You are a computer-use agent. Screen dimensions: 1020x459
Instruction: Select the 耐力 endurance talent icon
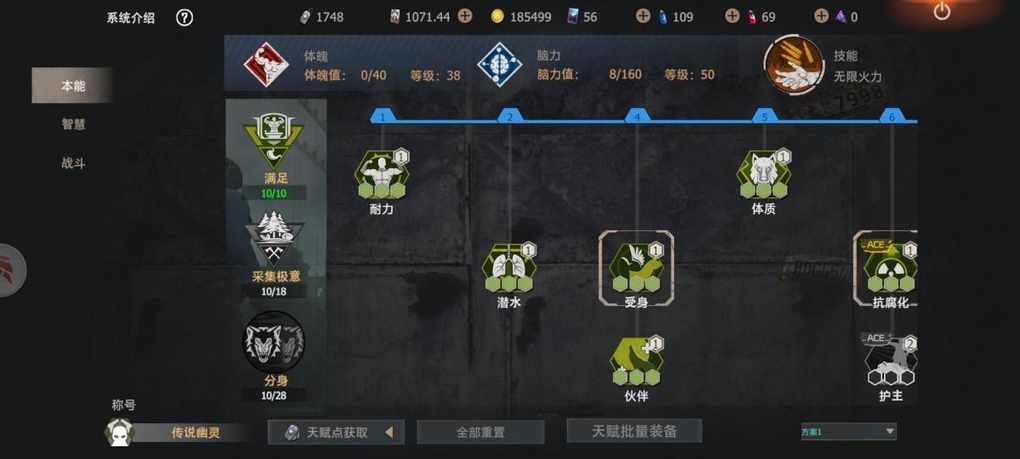382,174
